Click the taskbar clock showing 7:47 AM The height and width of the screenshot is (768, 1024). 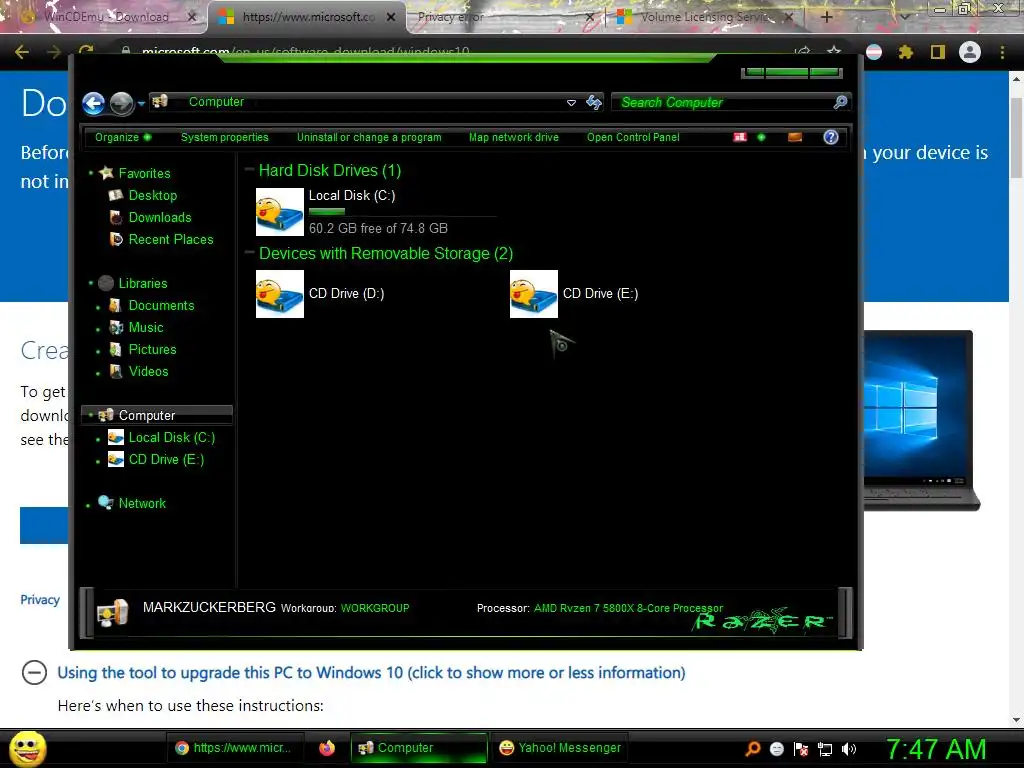[935, 749]
